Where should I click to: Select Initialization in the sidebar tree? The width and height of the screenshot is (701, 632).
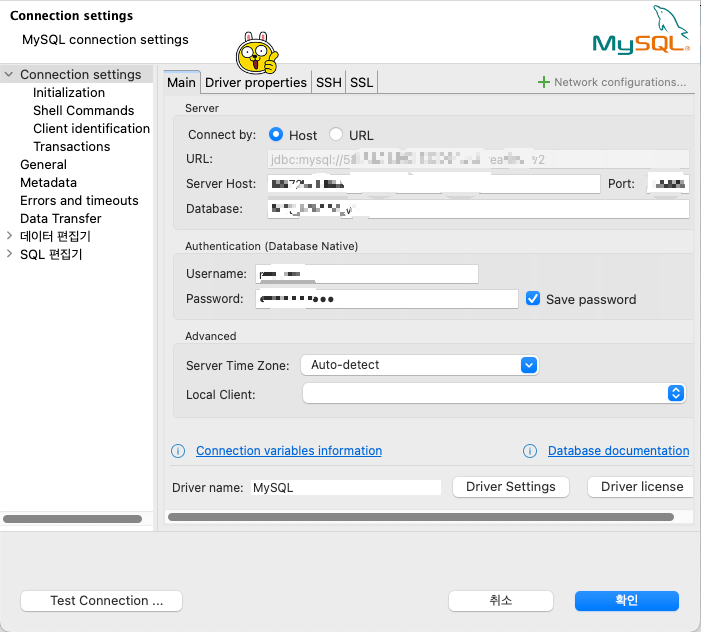coord(69,93)
